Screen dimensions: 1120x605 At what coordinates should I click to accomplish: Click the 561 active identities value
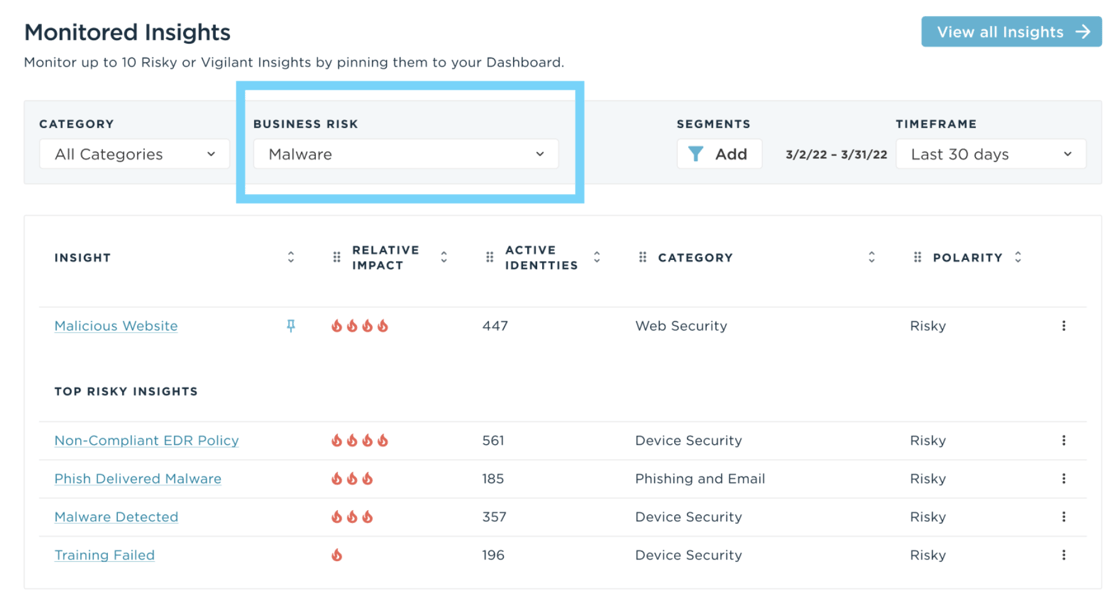[493, 441]
